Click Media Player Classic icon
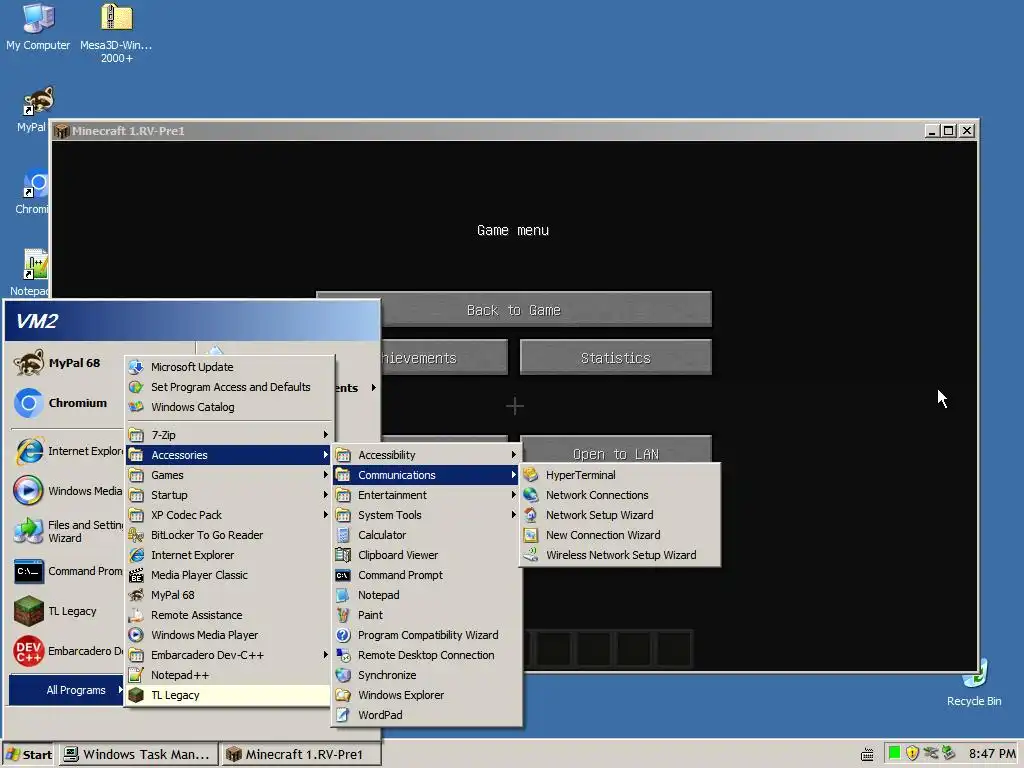Screen dimensions: 1024x768 [x=136, y=575]
